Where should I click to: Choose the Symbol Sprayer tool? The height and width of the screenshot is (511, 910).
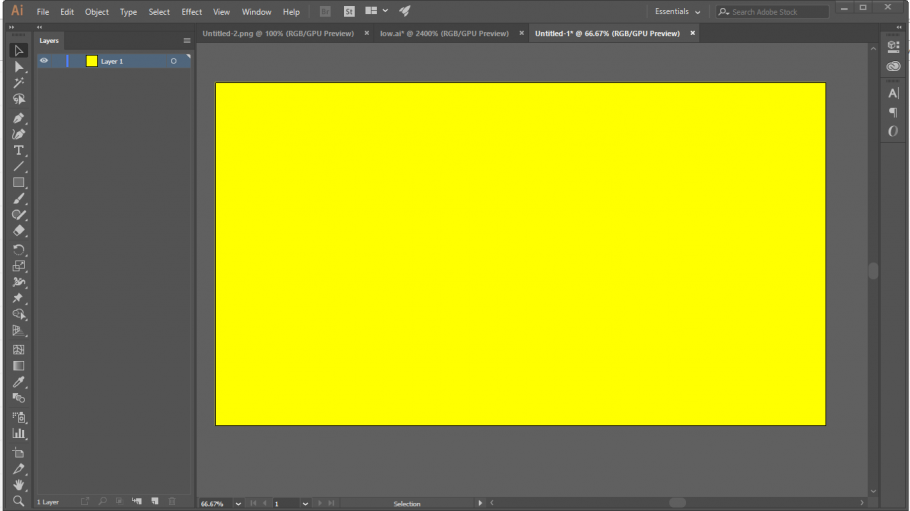click(19, 418)
